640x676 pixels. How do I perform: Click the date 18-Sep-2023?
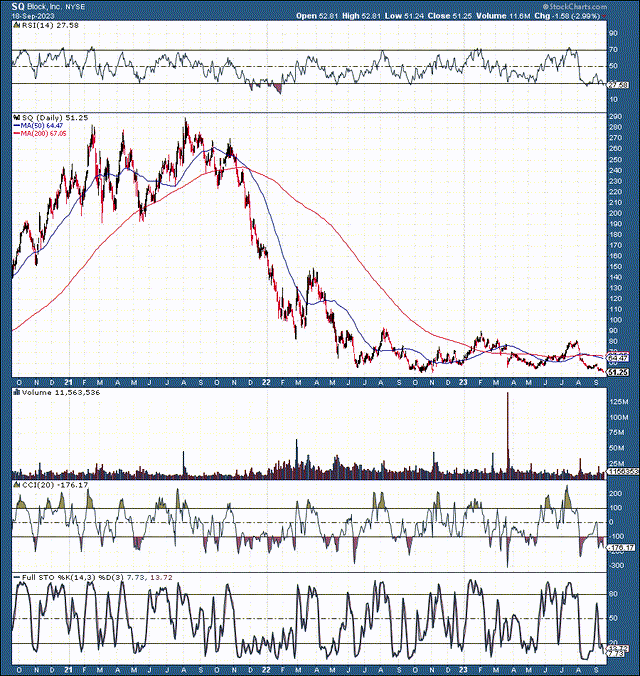[33, 16]
